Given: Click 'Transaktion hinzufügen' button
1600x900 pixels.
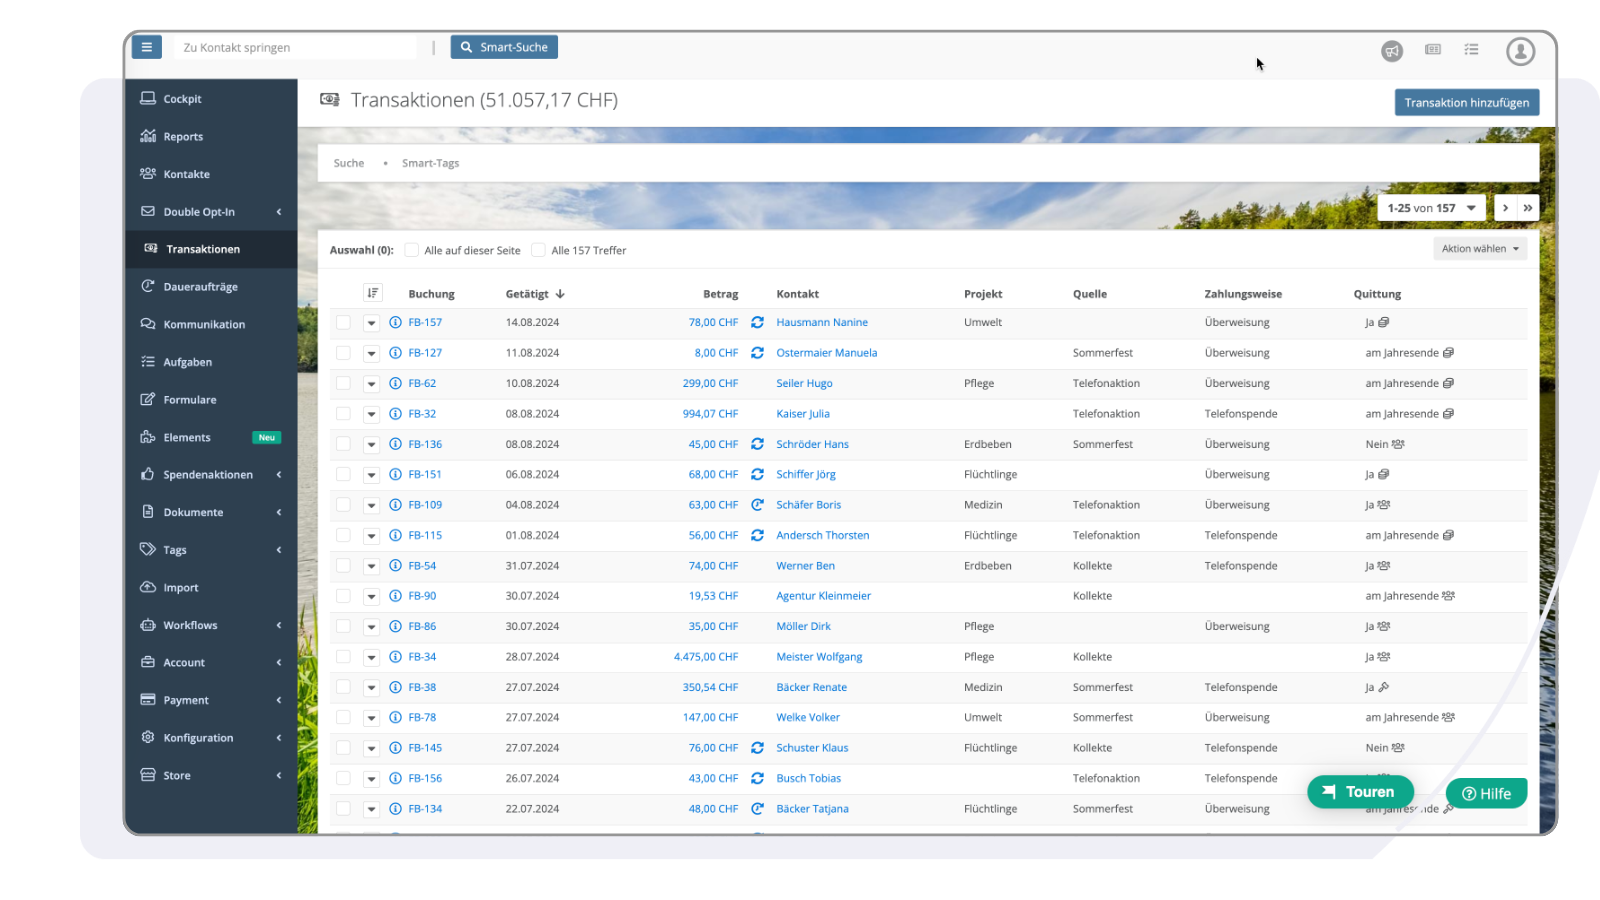Looking at the screenshot, I should click(x=1466, y=102).
